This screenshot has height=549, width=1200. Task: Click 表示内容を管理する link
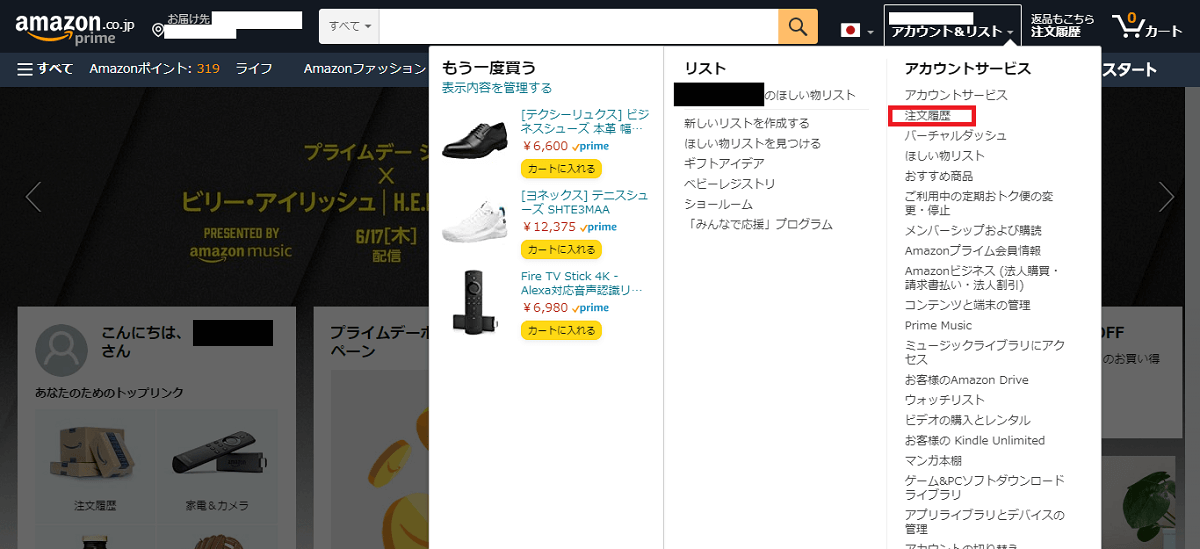(497, 88)
